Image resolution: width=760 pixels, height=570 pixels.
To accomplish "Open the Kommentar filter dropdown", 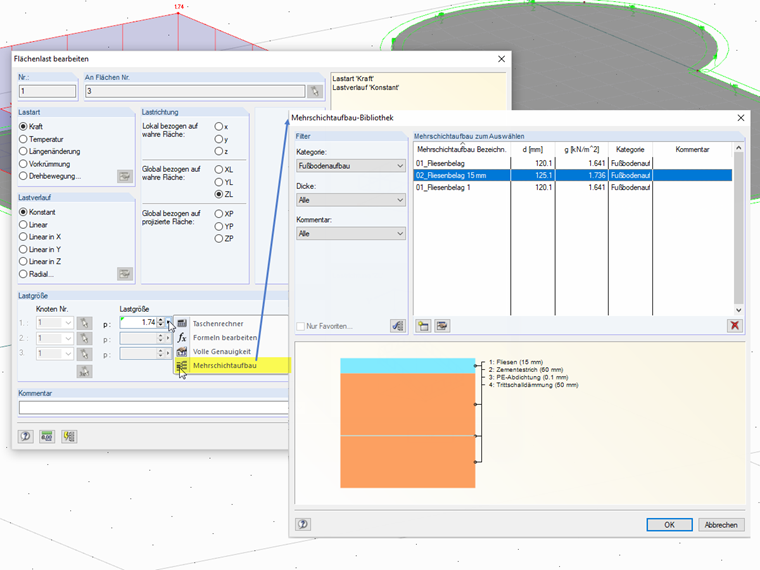I will (351, 234).
